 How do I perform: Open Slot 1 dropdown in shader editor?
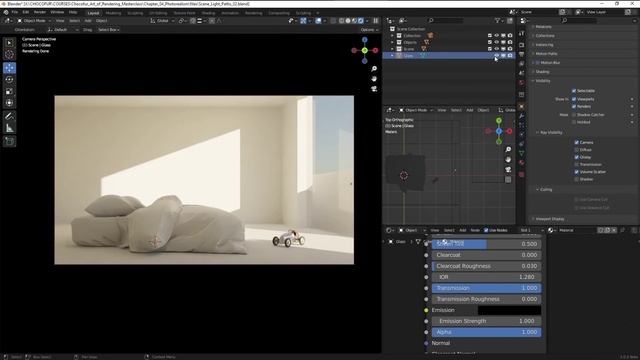(531, 230)
